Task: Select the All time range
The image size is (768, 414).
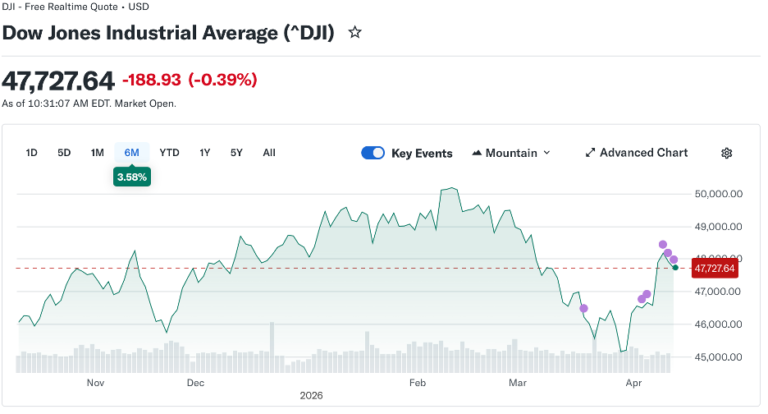Action: pos(269,153)
